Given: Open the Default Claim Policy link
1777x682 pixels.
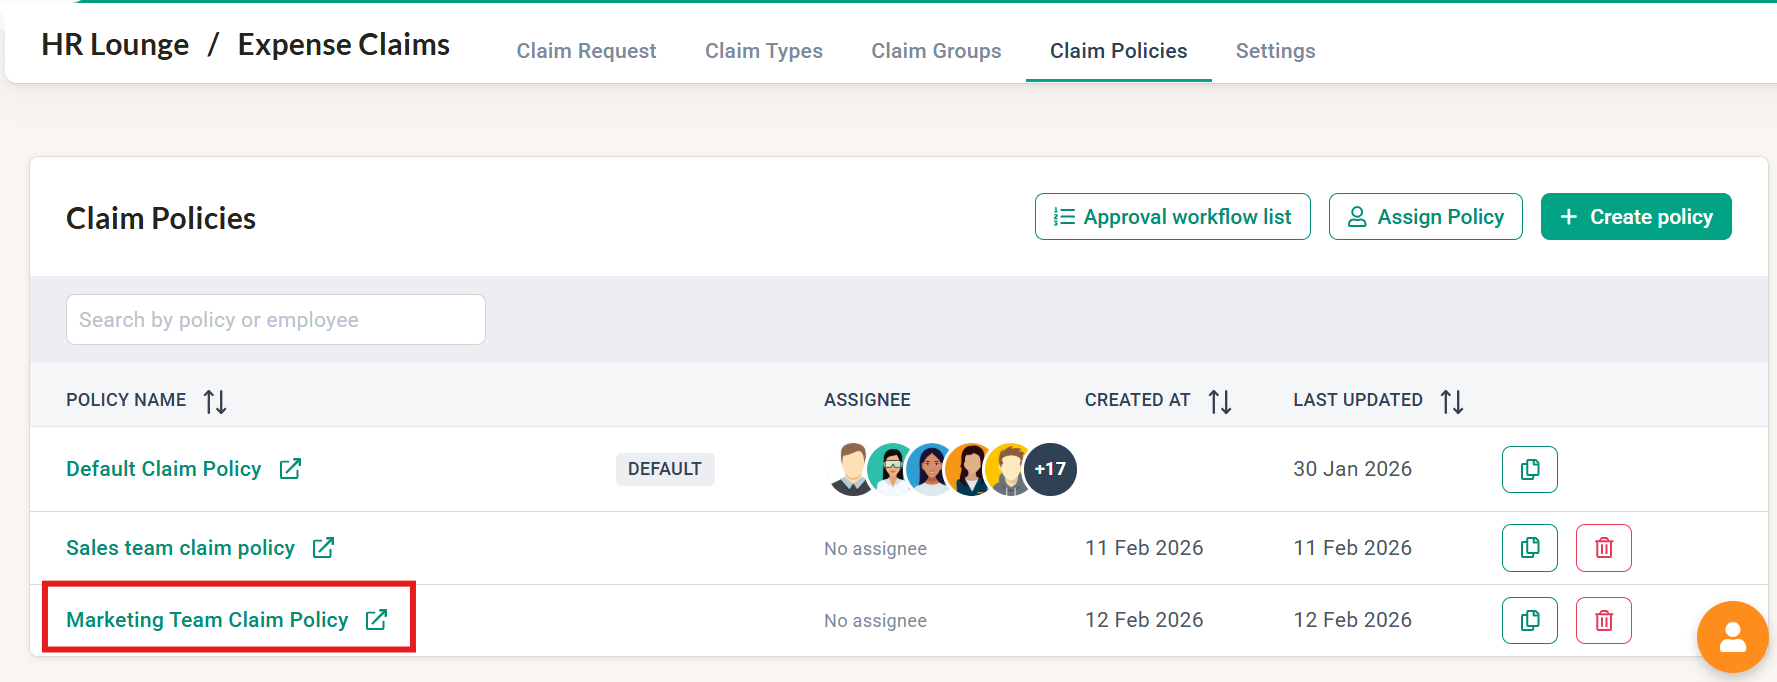Looking at the screenshot, I should point(163,469).
